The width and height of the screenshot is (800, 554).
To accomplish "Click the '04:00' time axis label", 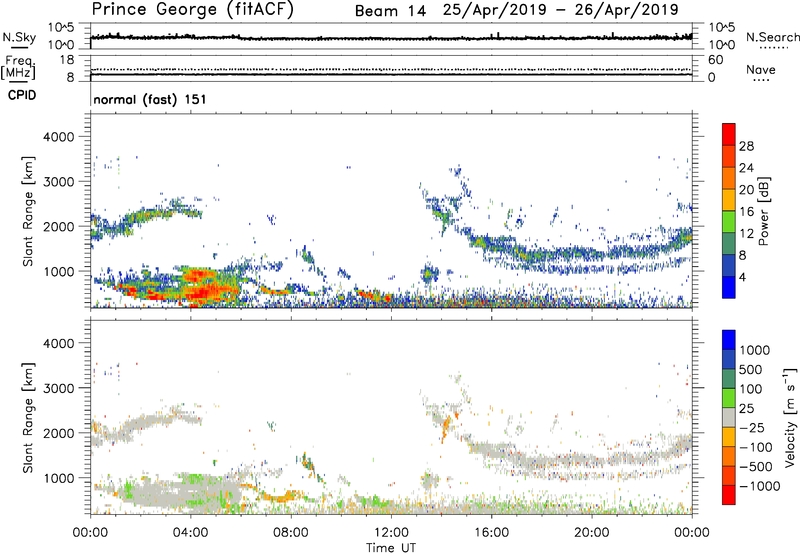I will click(190, 533).
